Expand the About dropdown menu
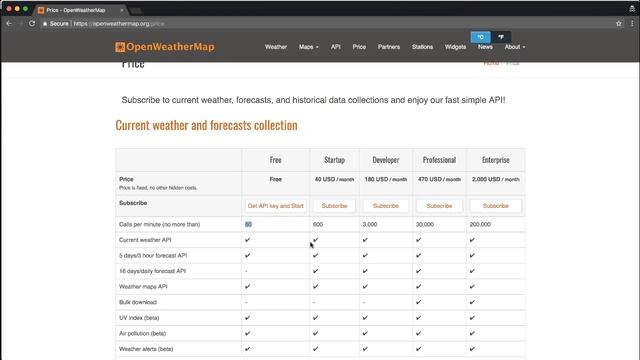 (515, 47)
